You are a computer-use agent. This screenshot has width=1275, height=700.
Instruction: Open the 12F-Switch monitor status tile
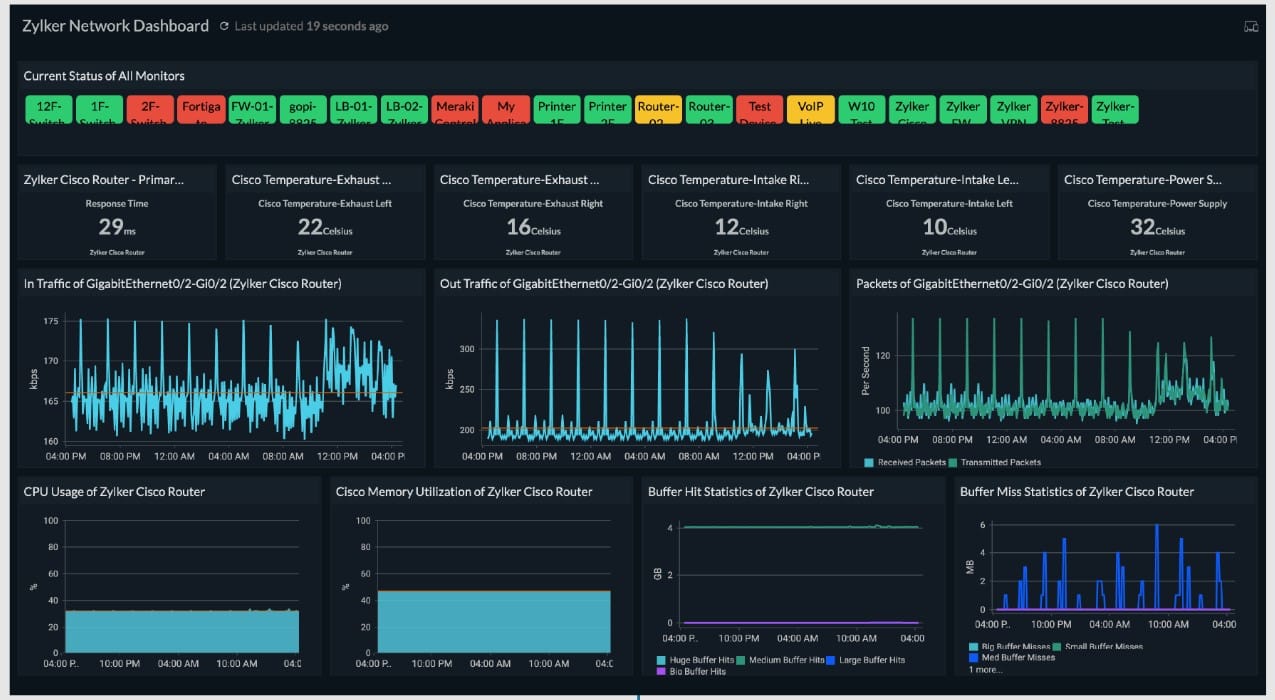click(x=49, y=110)
